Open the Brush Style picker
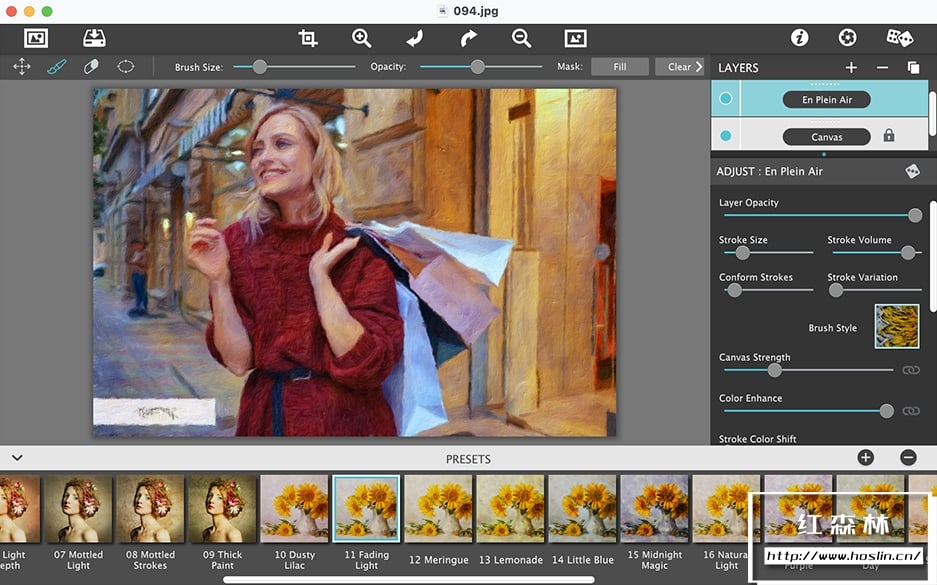Viewport: 937px width, 585px height. 896,327
